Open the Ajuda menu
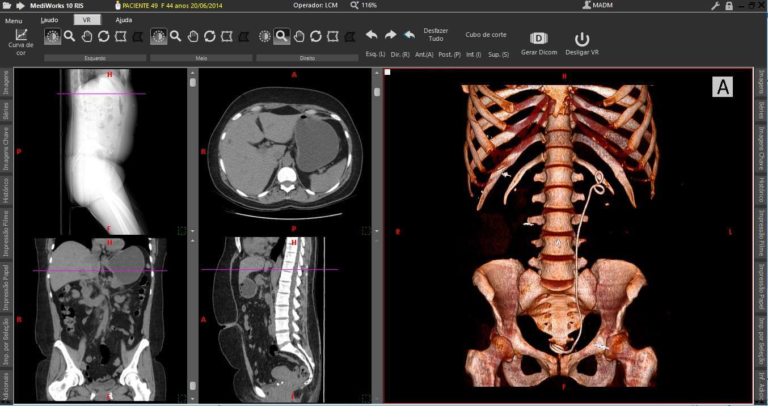Screen dimensions: 768x406 click(123, 20)
